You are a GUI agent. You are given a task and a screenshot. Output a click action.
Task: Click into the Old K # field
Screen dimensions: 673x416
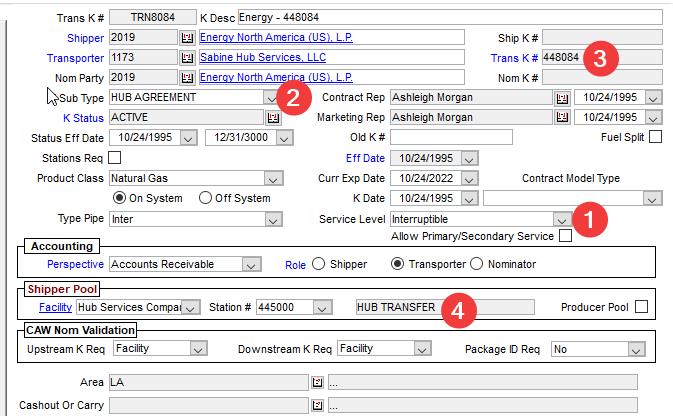[x=451, y=137]
